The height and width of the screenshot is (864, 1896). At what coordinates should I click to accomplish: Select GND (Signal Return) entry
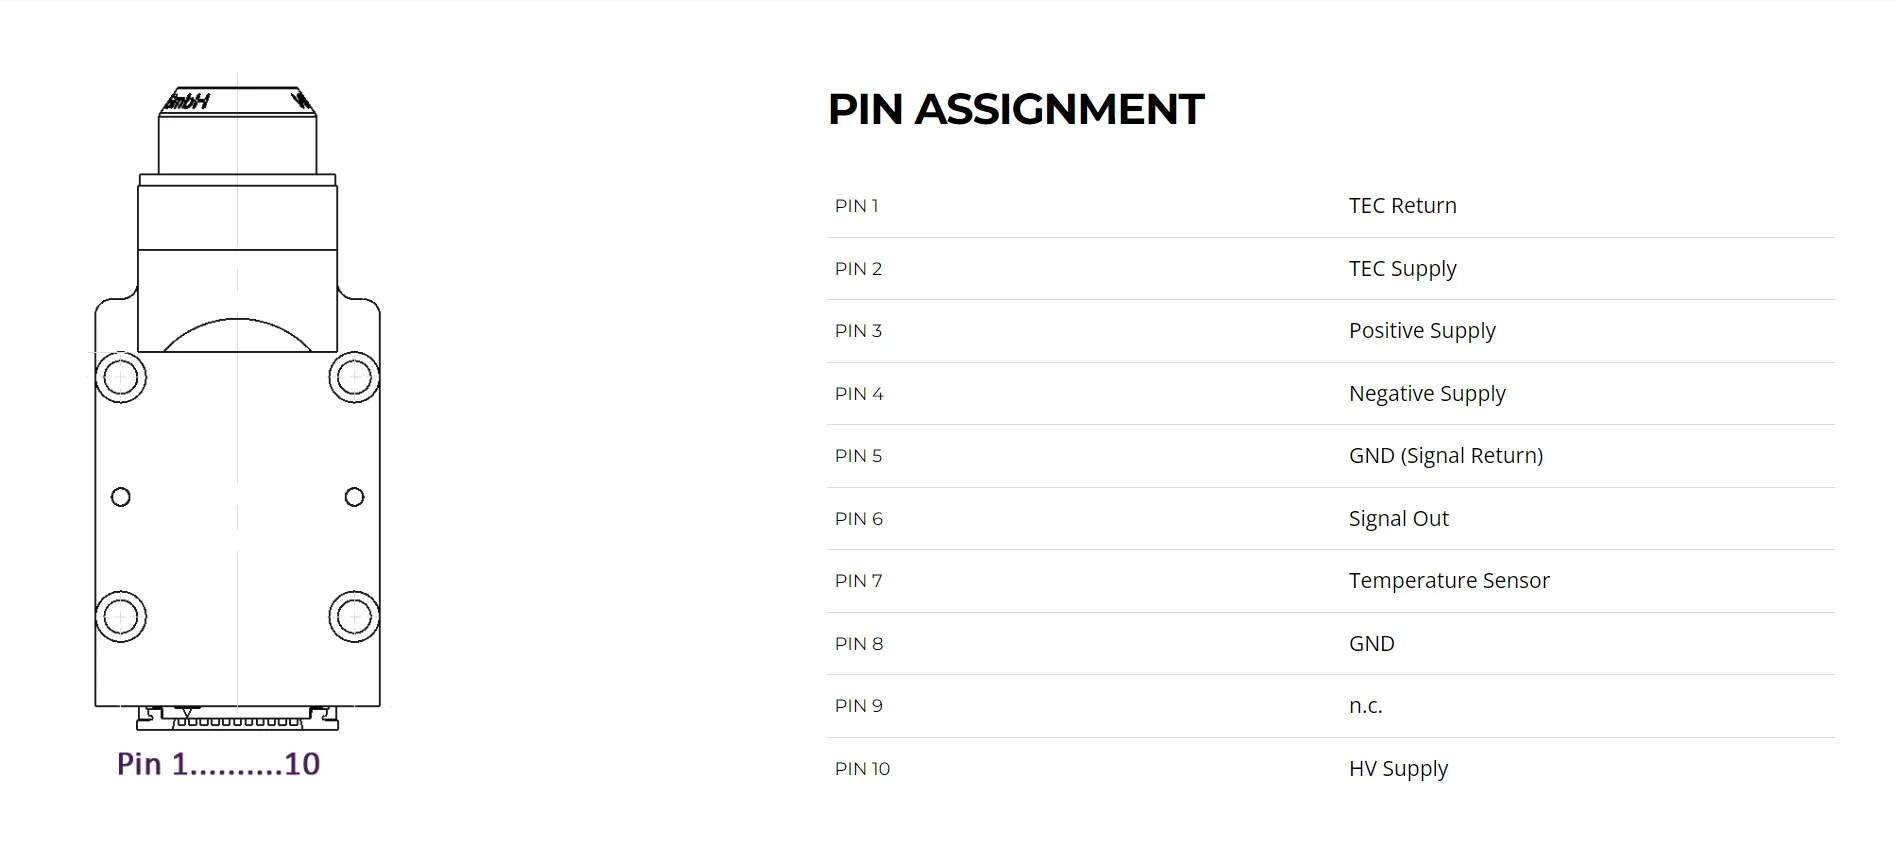[1446, 456]
